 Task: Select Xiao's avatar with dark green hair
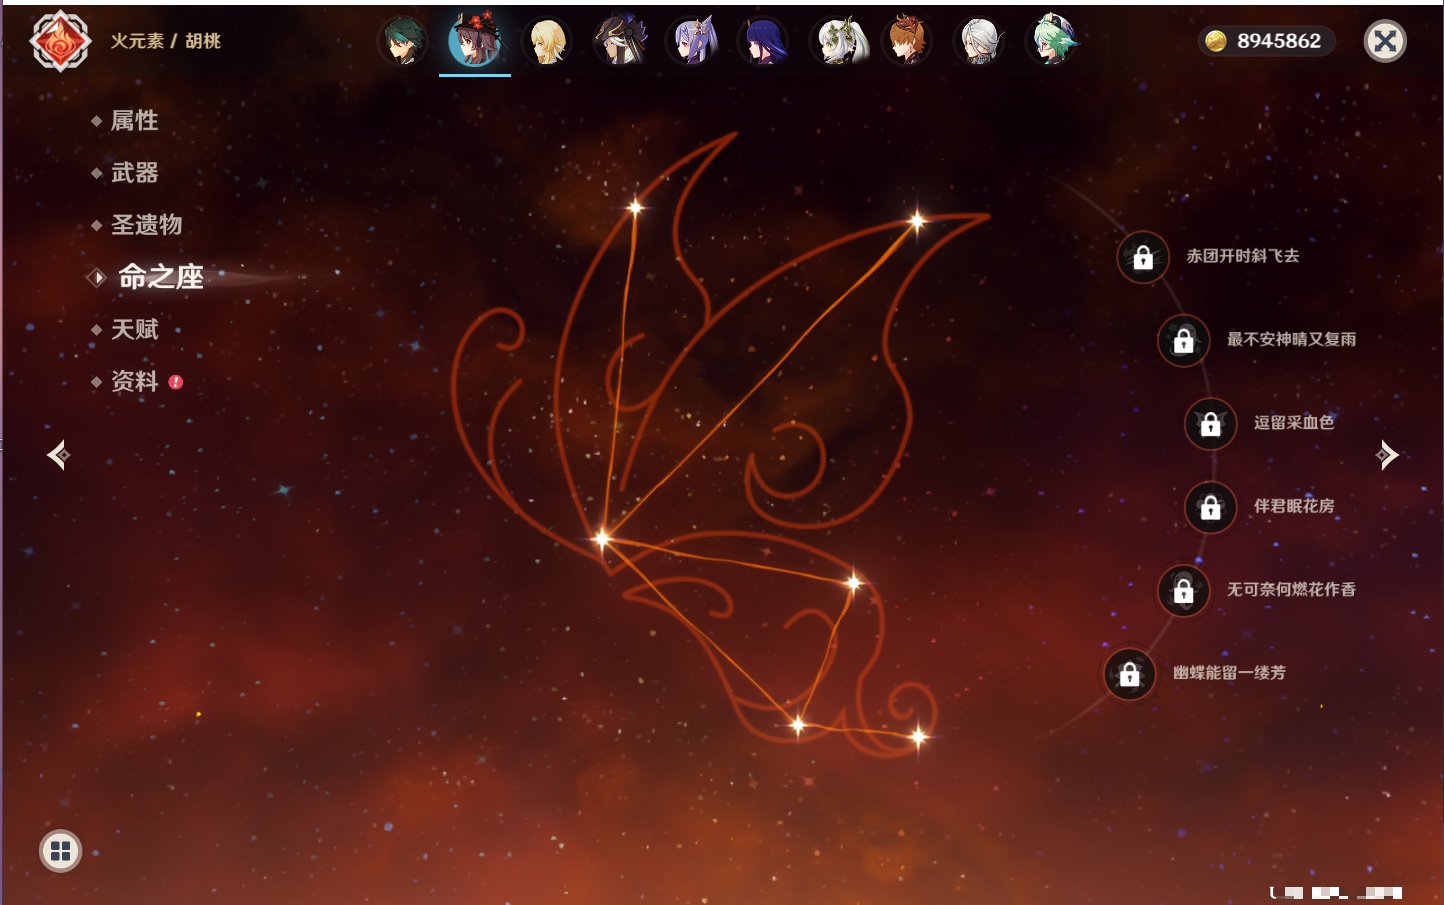tap(402, 41)
